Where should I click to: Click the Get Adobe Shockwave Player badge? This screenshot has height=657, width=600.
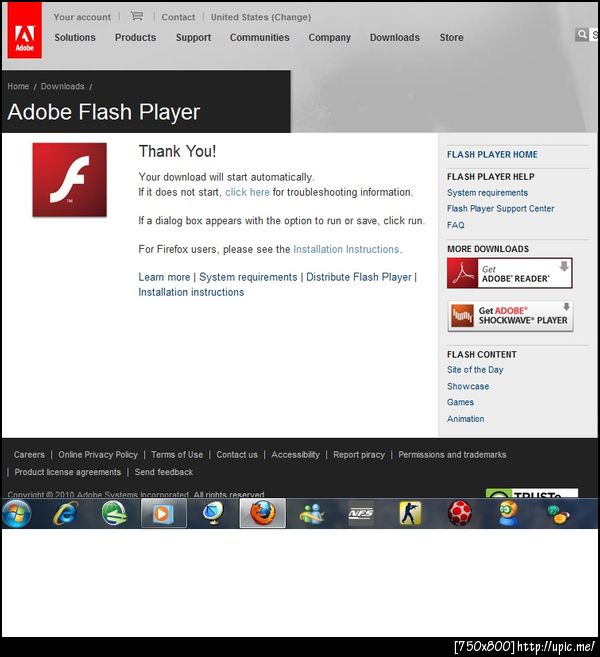pos(510,316)
